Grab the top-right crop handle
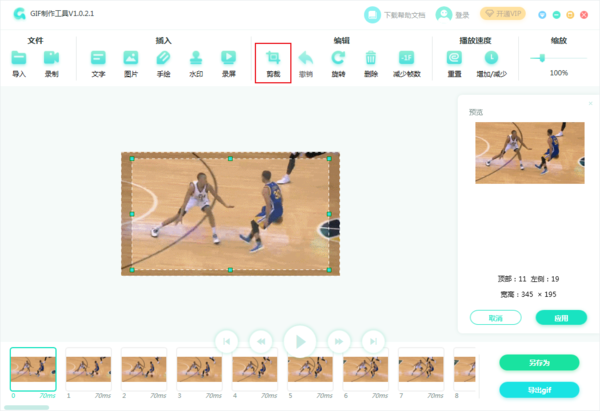This screenshot has height=411, width=600. coord(329,158)
